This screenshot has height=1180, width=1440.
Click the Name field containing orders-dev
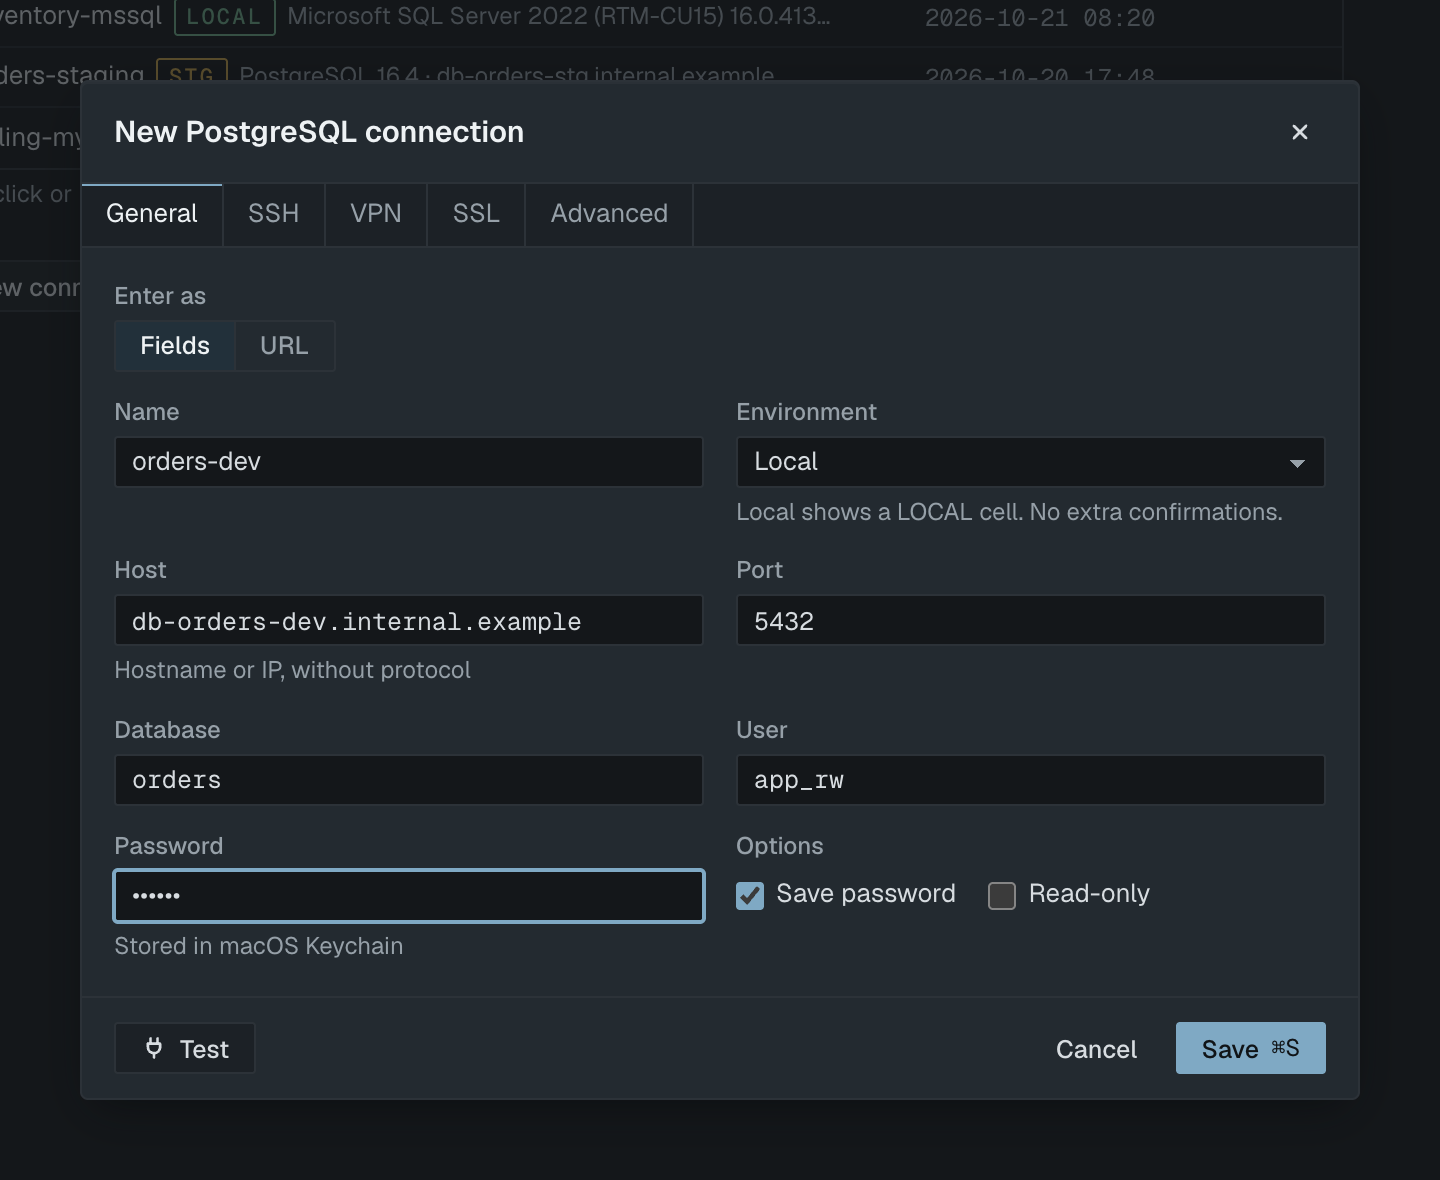pyautogui.click(x=409, y=462)
